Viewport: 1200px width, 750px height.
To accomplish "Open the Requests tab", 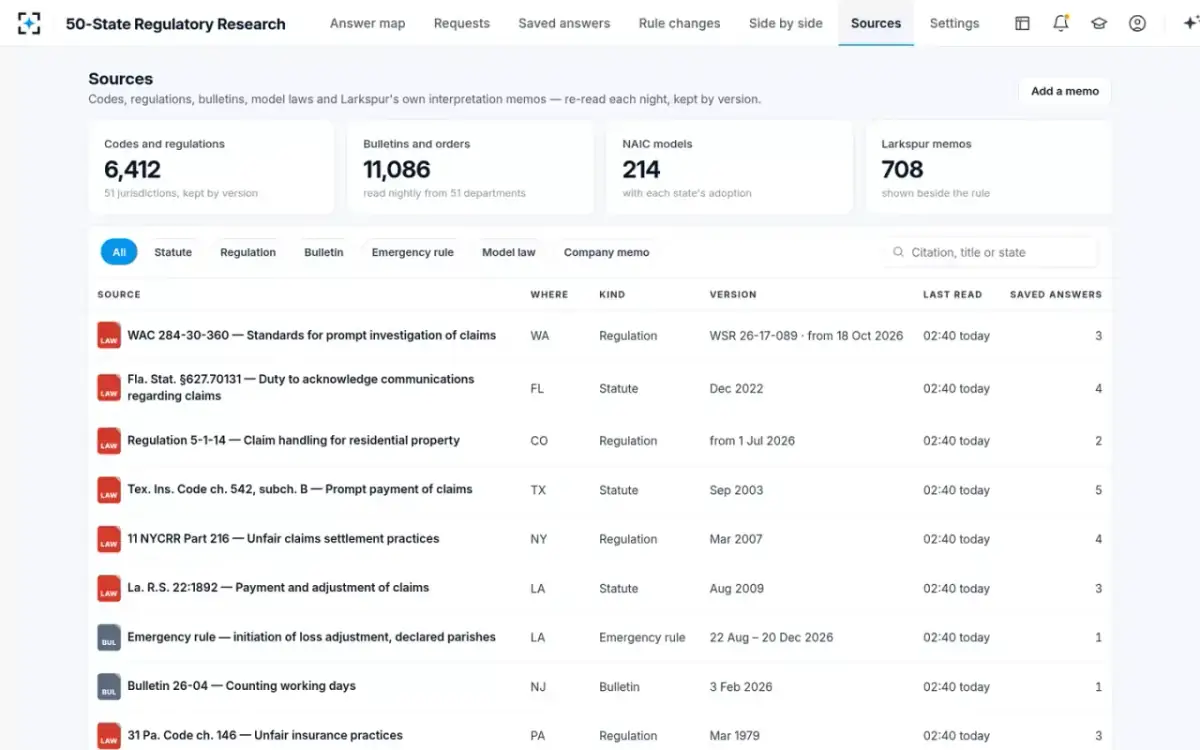I will pos(462,23).
